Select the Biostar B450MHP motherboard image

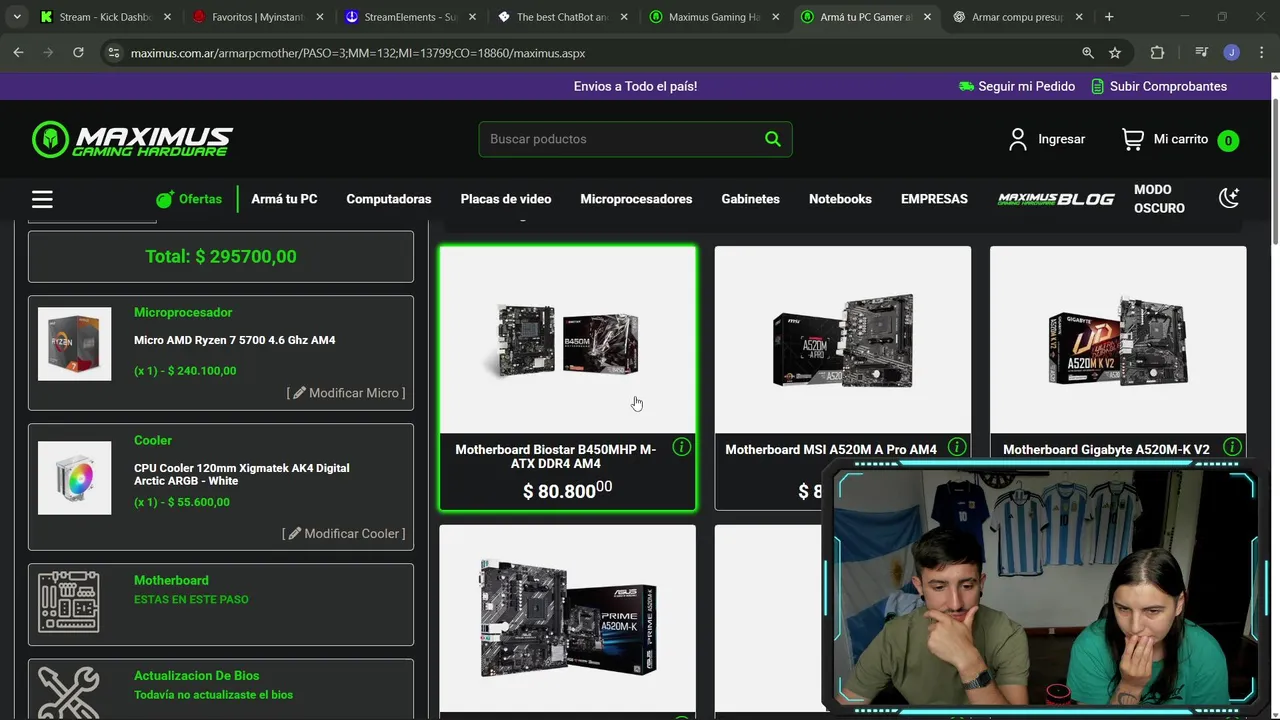pyautogui.click(x=568, y=342)
